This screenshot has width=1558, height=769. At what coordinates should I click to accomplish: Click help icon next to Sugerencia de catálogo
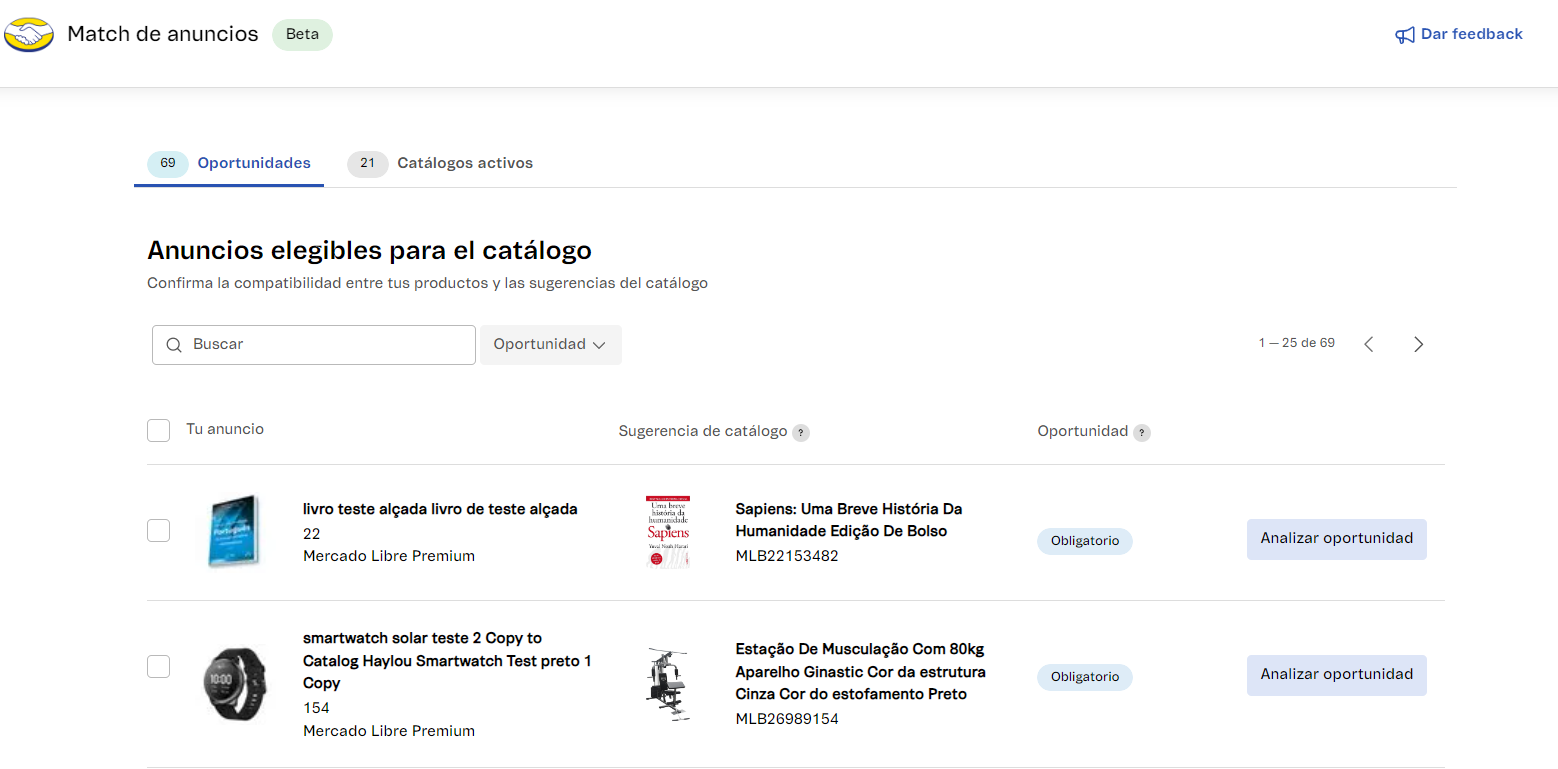pyautogui.click(x=801, y=433)
